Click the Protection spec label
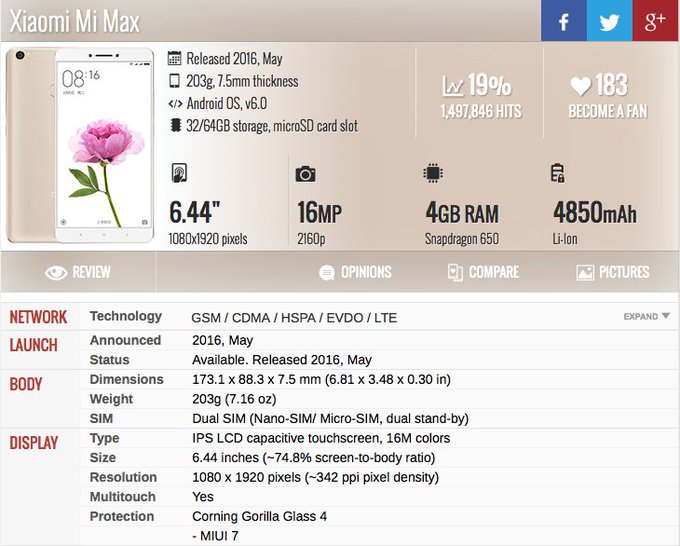This screenshot has width=680, height=546. click(122, 516)
